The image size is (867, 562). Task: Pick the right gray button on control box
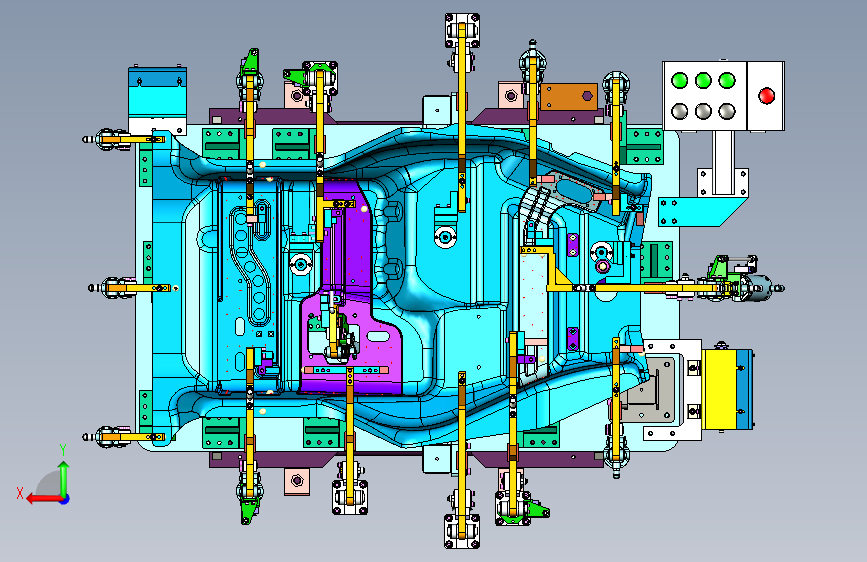click(727, 111)
